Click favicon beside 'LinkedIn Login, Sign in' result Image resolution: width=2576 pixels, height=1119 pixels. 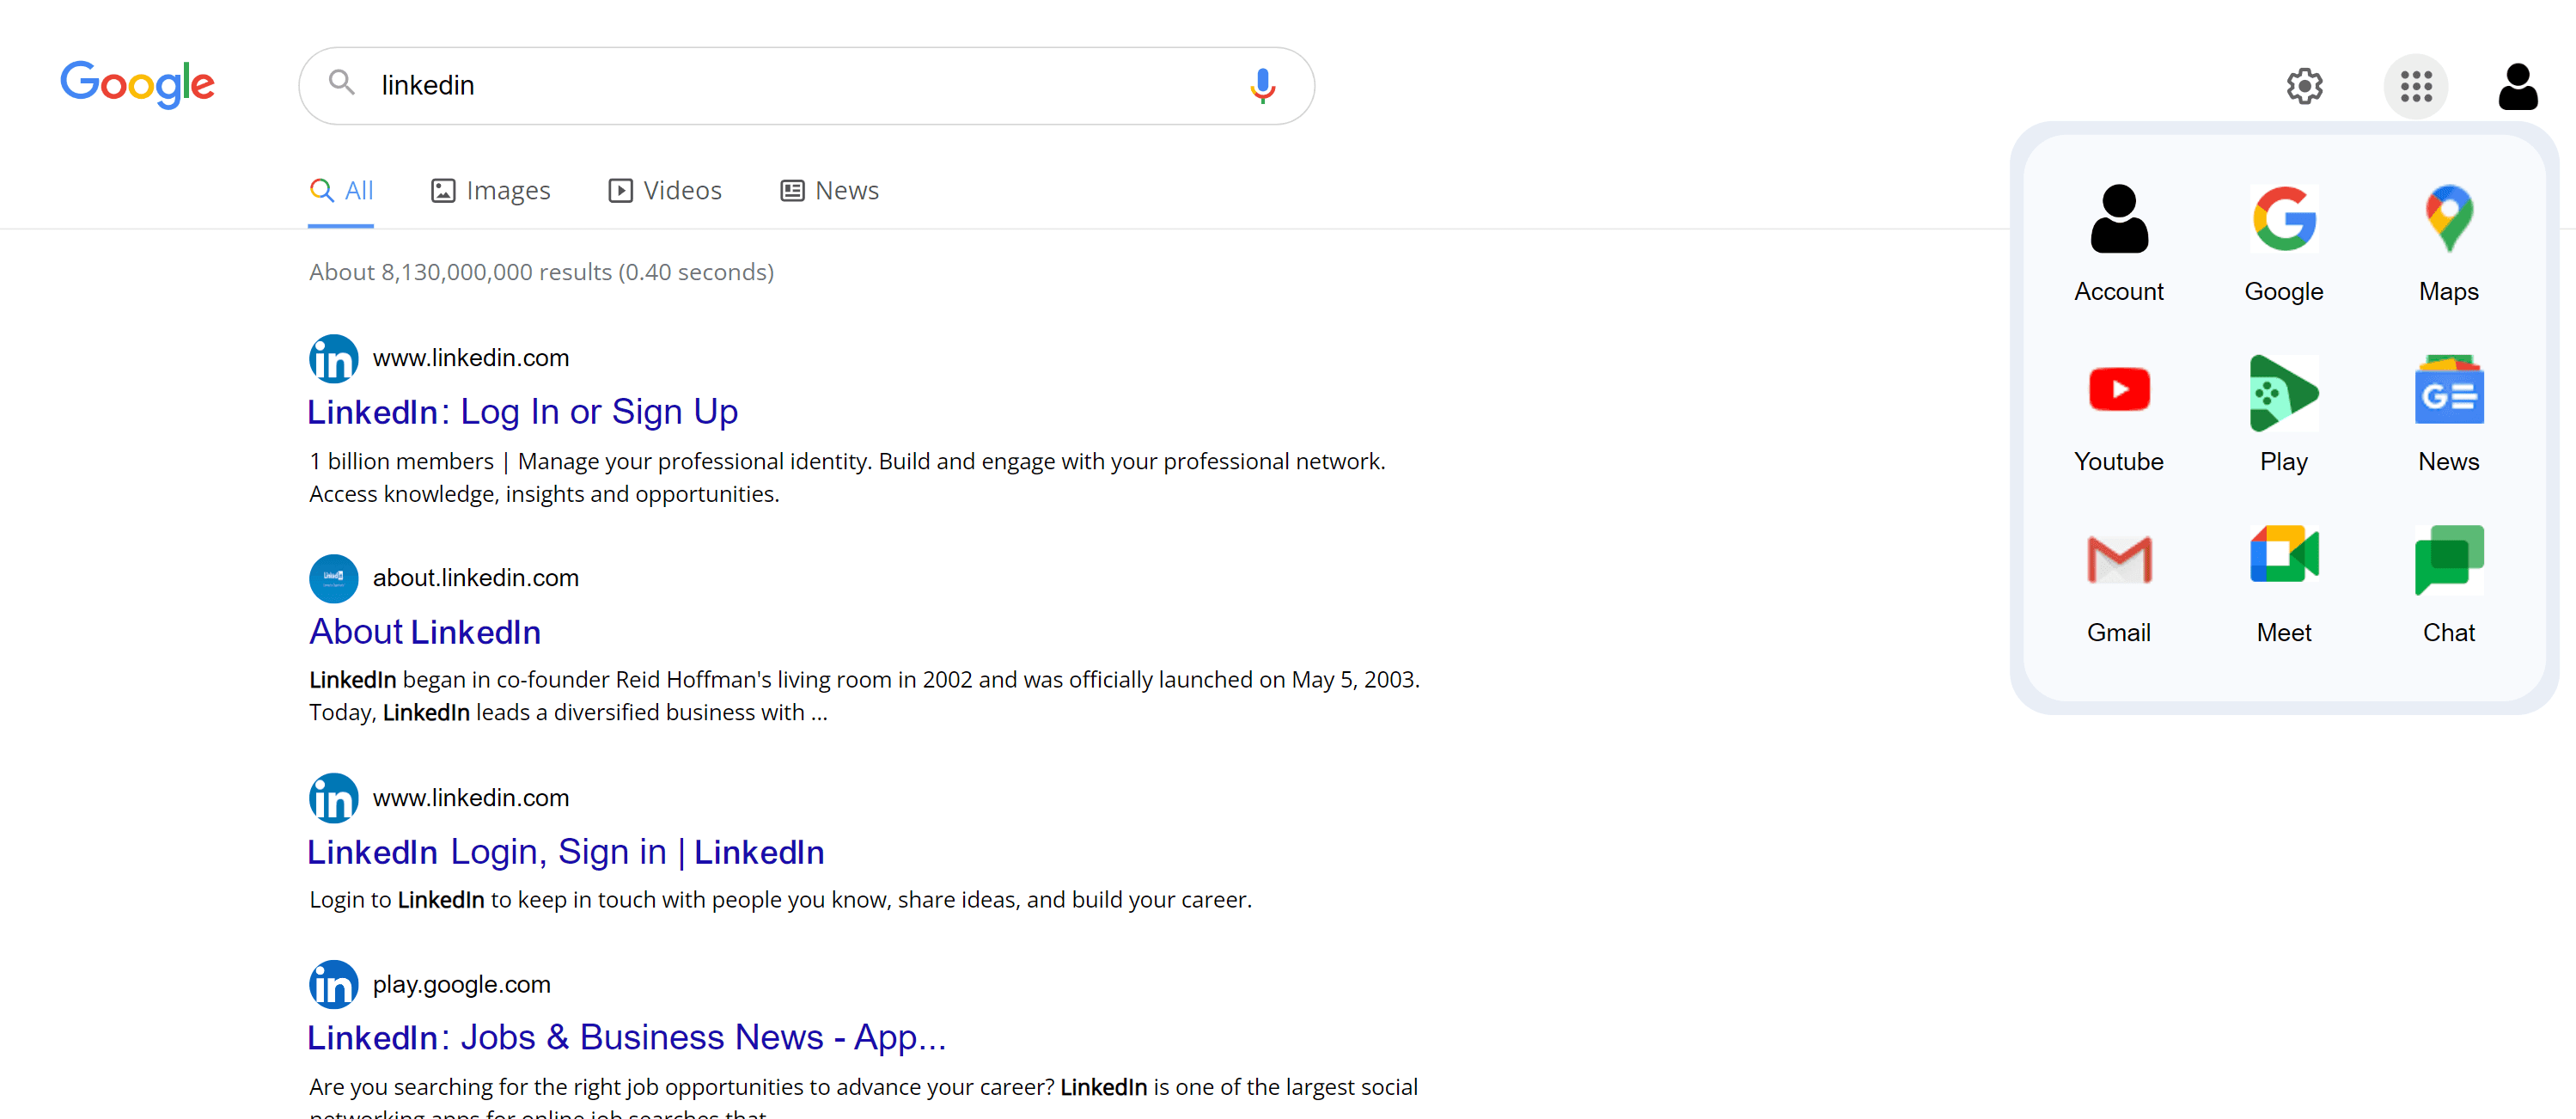coord(334,799)
